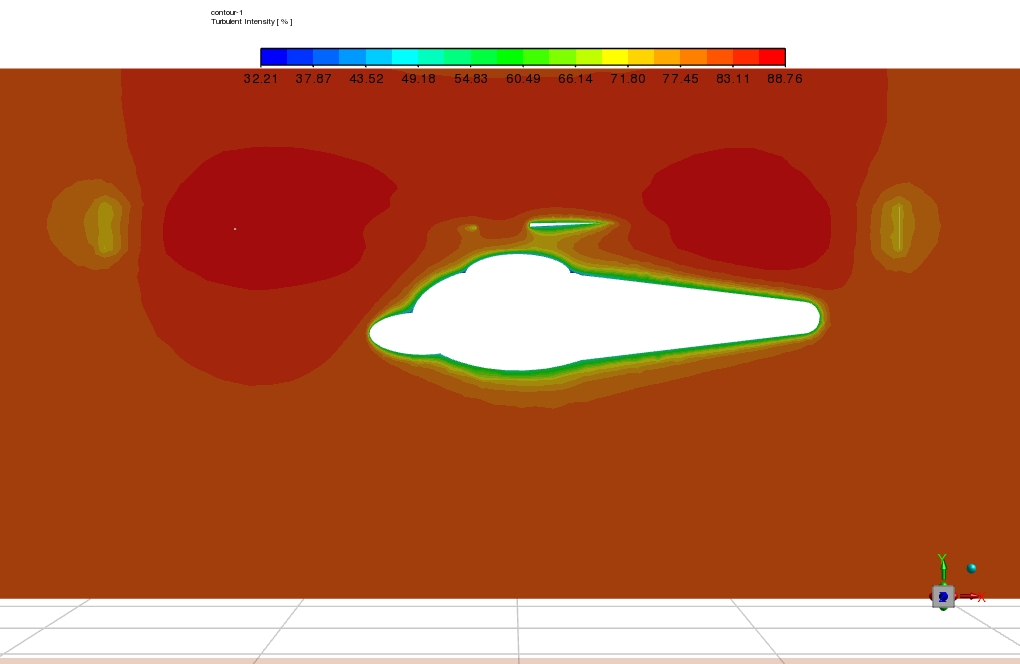Select the contour-1 title label
The image size is (1020, 664).
coord(227,12)
